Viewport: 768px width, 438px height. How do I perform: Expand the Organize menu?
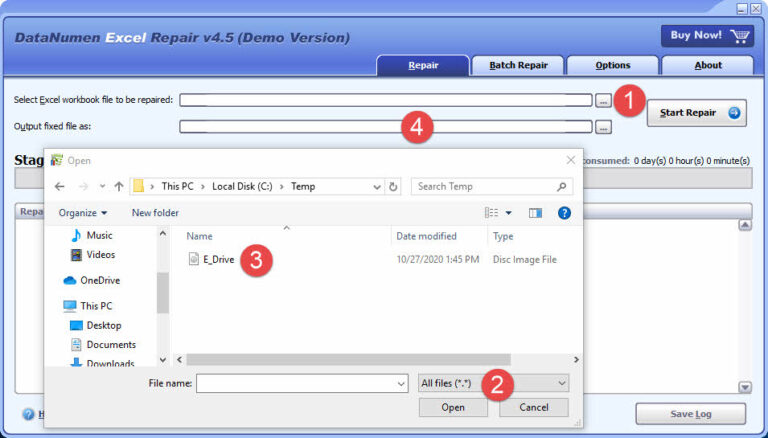[x=83, y=212]
